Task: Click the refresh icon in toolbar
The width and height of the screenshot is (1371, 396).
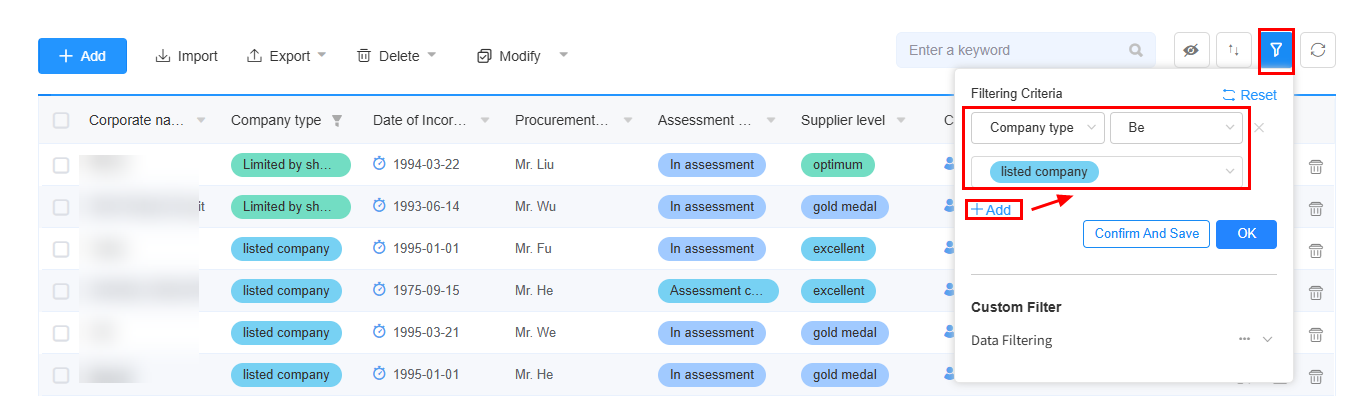Action: point(1317,50)
